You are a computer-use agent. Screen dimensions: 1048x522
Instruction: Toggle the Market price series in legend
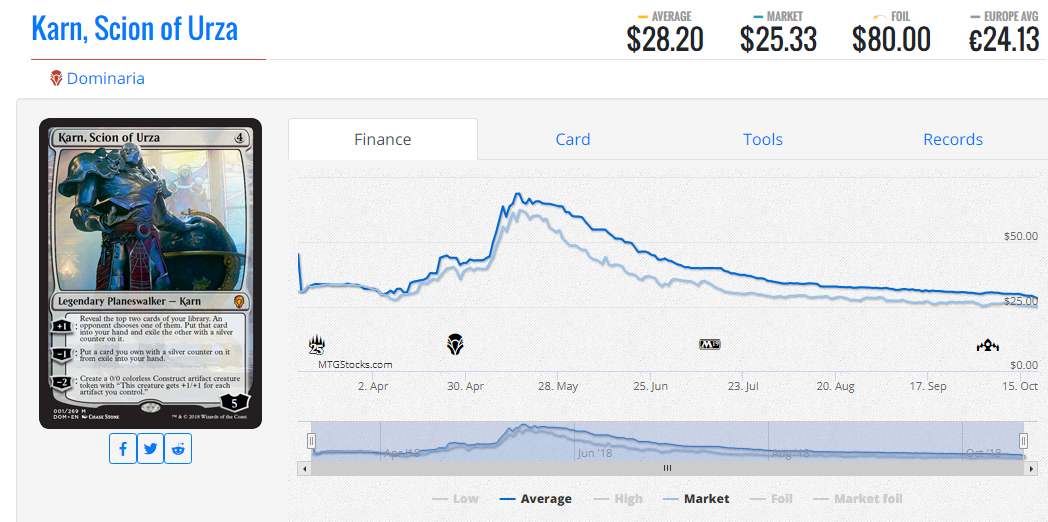coord(696,499)
